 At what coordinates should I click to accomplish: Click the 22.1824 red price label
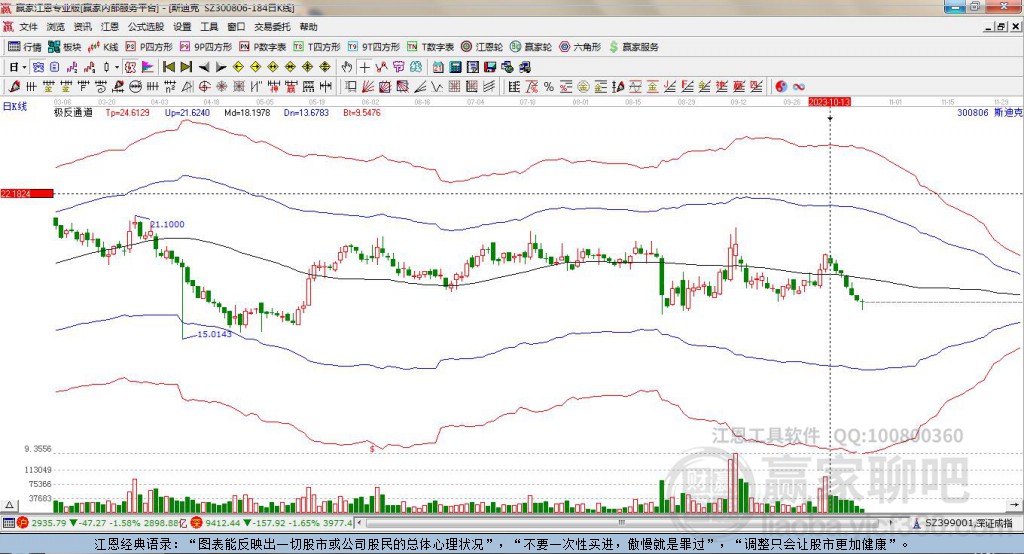pos(27,193)
